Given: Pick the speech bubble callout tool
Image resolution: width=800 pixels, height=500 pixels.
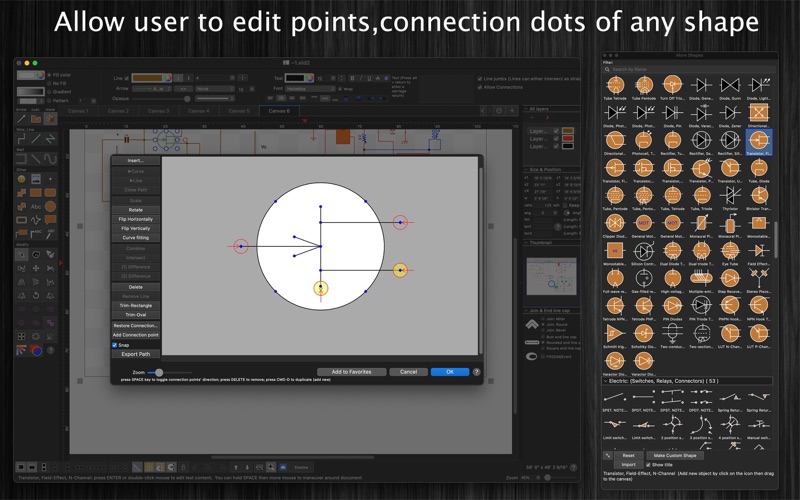Looking at the screenshot, I should pyautogui.click(x=50, y=220).
